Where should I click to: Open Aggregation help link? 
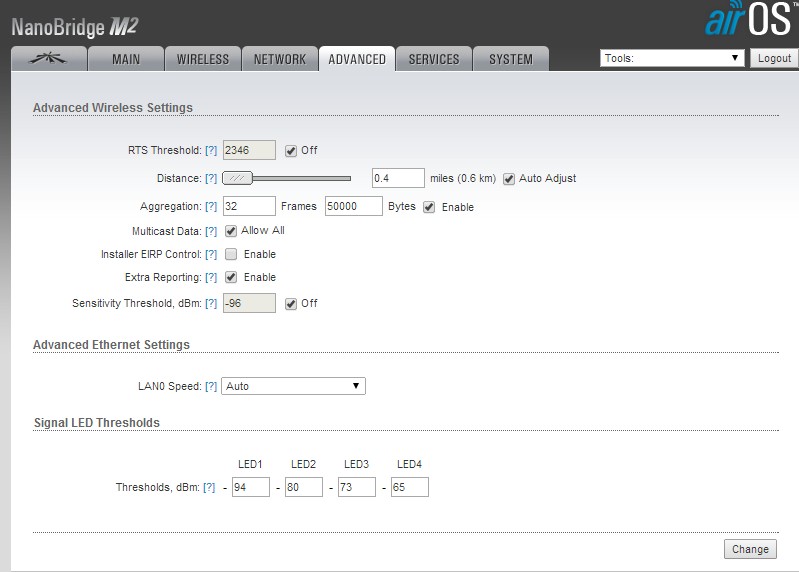211,206
